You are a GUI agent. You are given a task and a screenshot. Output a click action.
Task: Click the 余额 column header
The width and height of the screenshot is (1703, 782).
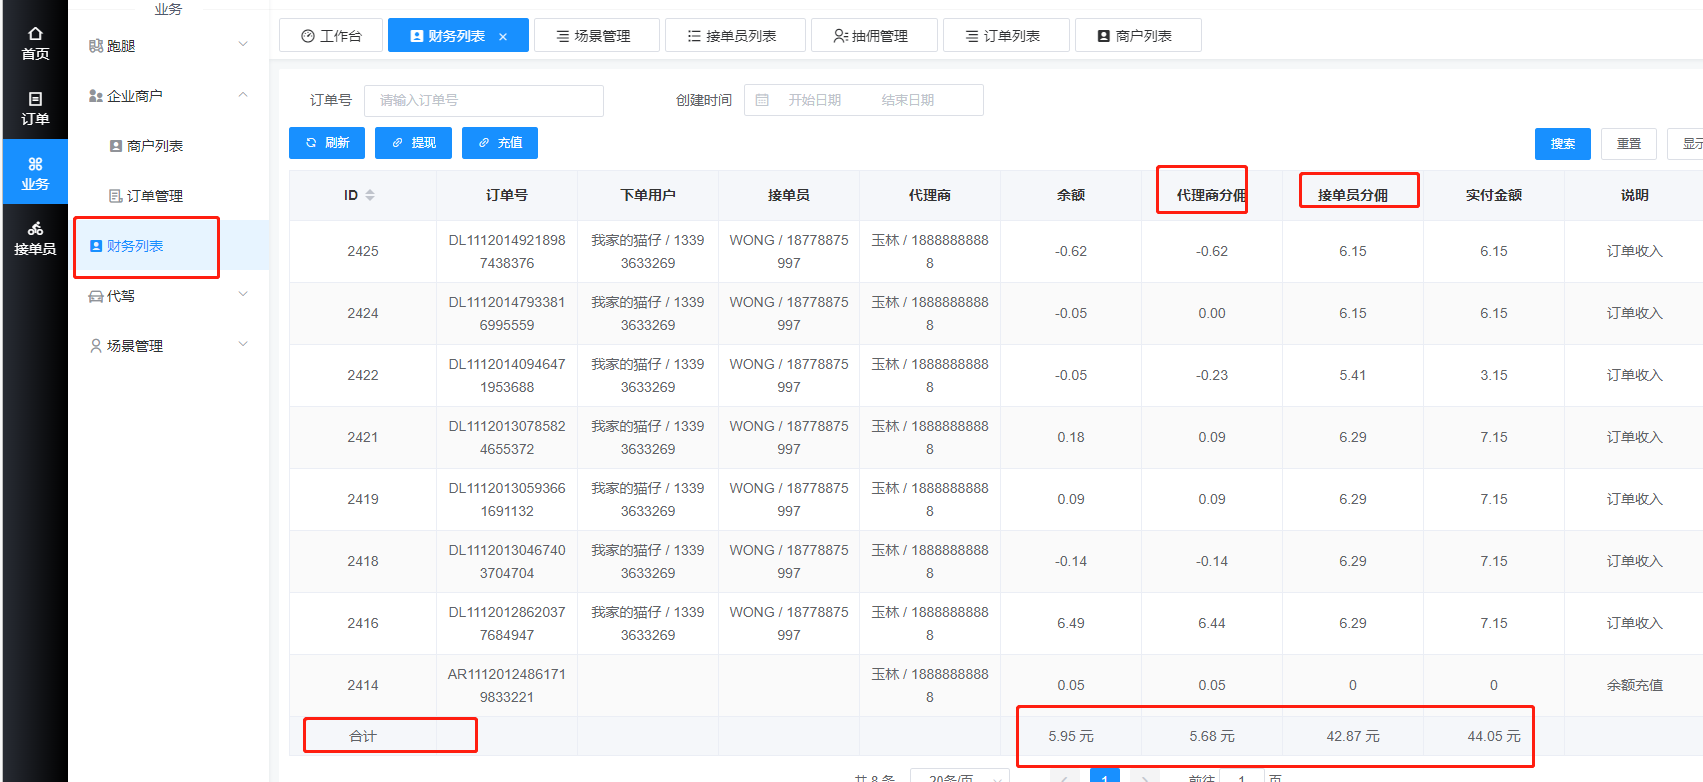tap(1071, 195)
